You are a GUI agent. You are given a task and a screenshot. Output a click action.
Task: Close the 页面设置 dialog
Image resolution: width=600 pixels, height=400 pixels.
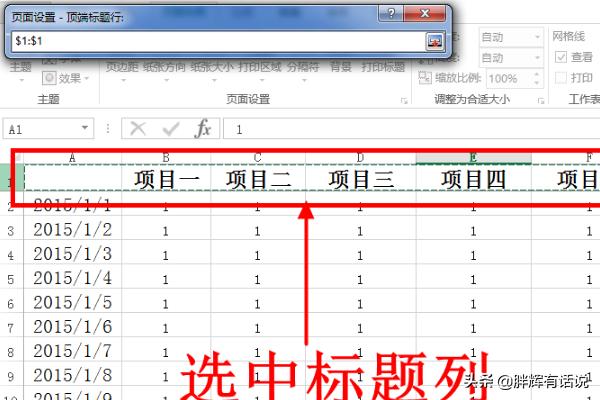424,13
